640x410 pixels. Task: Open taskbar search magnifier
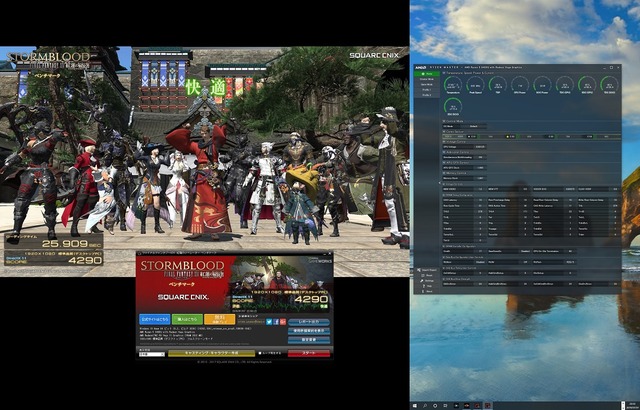[425, 406]
